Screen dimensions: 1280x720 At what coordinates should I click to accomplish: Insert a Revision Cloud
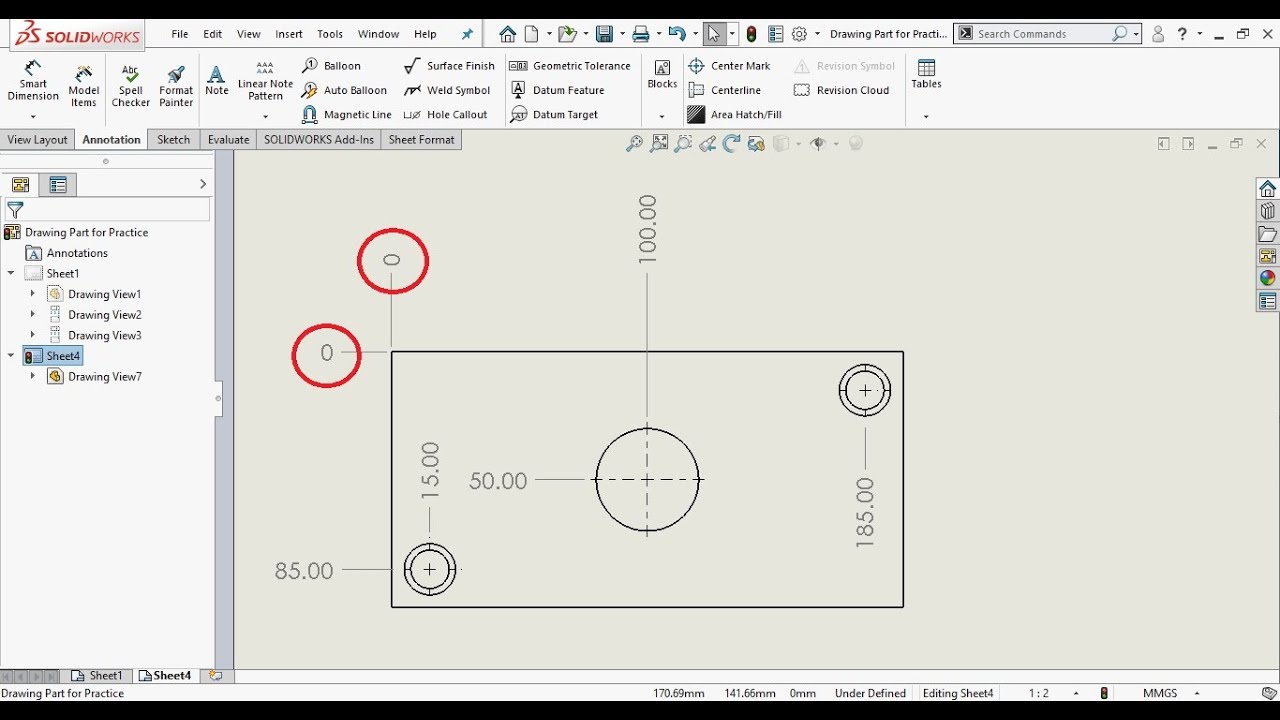click(841, 90)
